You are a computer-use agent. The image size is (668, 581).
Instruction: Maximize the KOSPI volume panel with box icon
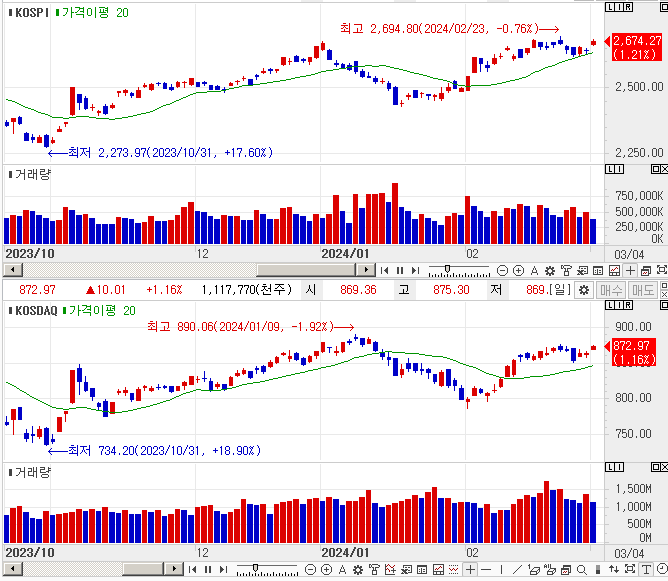(656, 169)
